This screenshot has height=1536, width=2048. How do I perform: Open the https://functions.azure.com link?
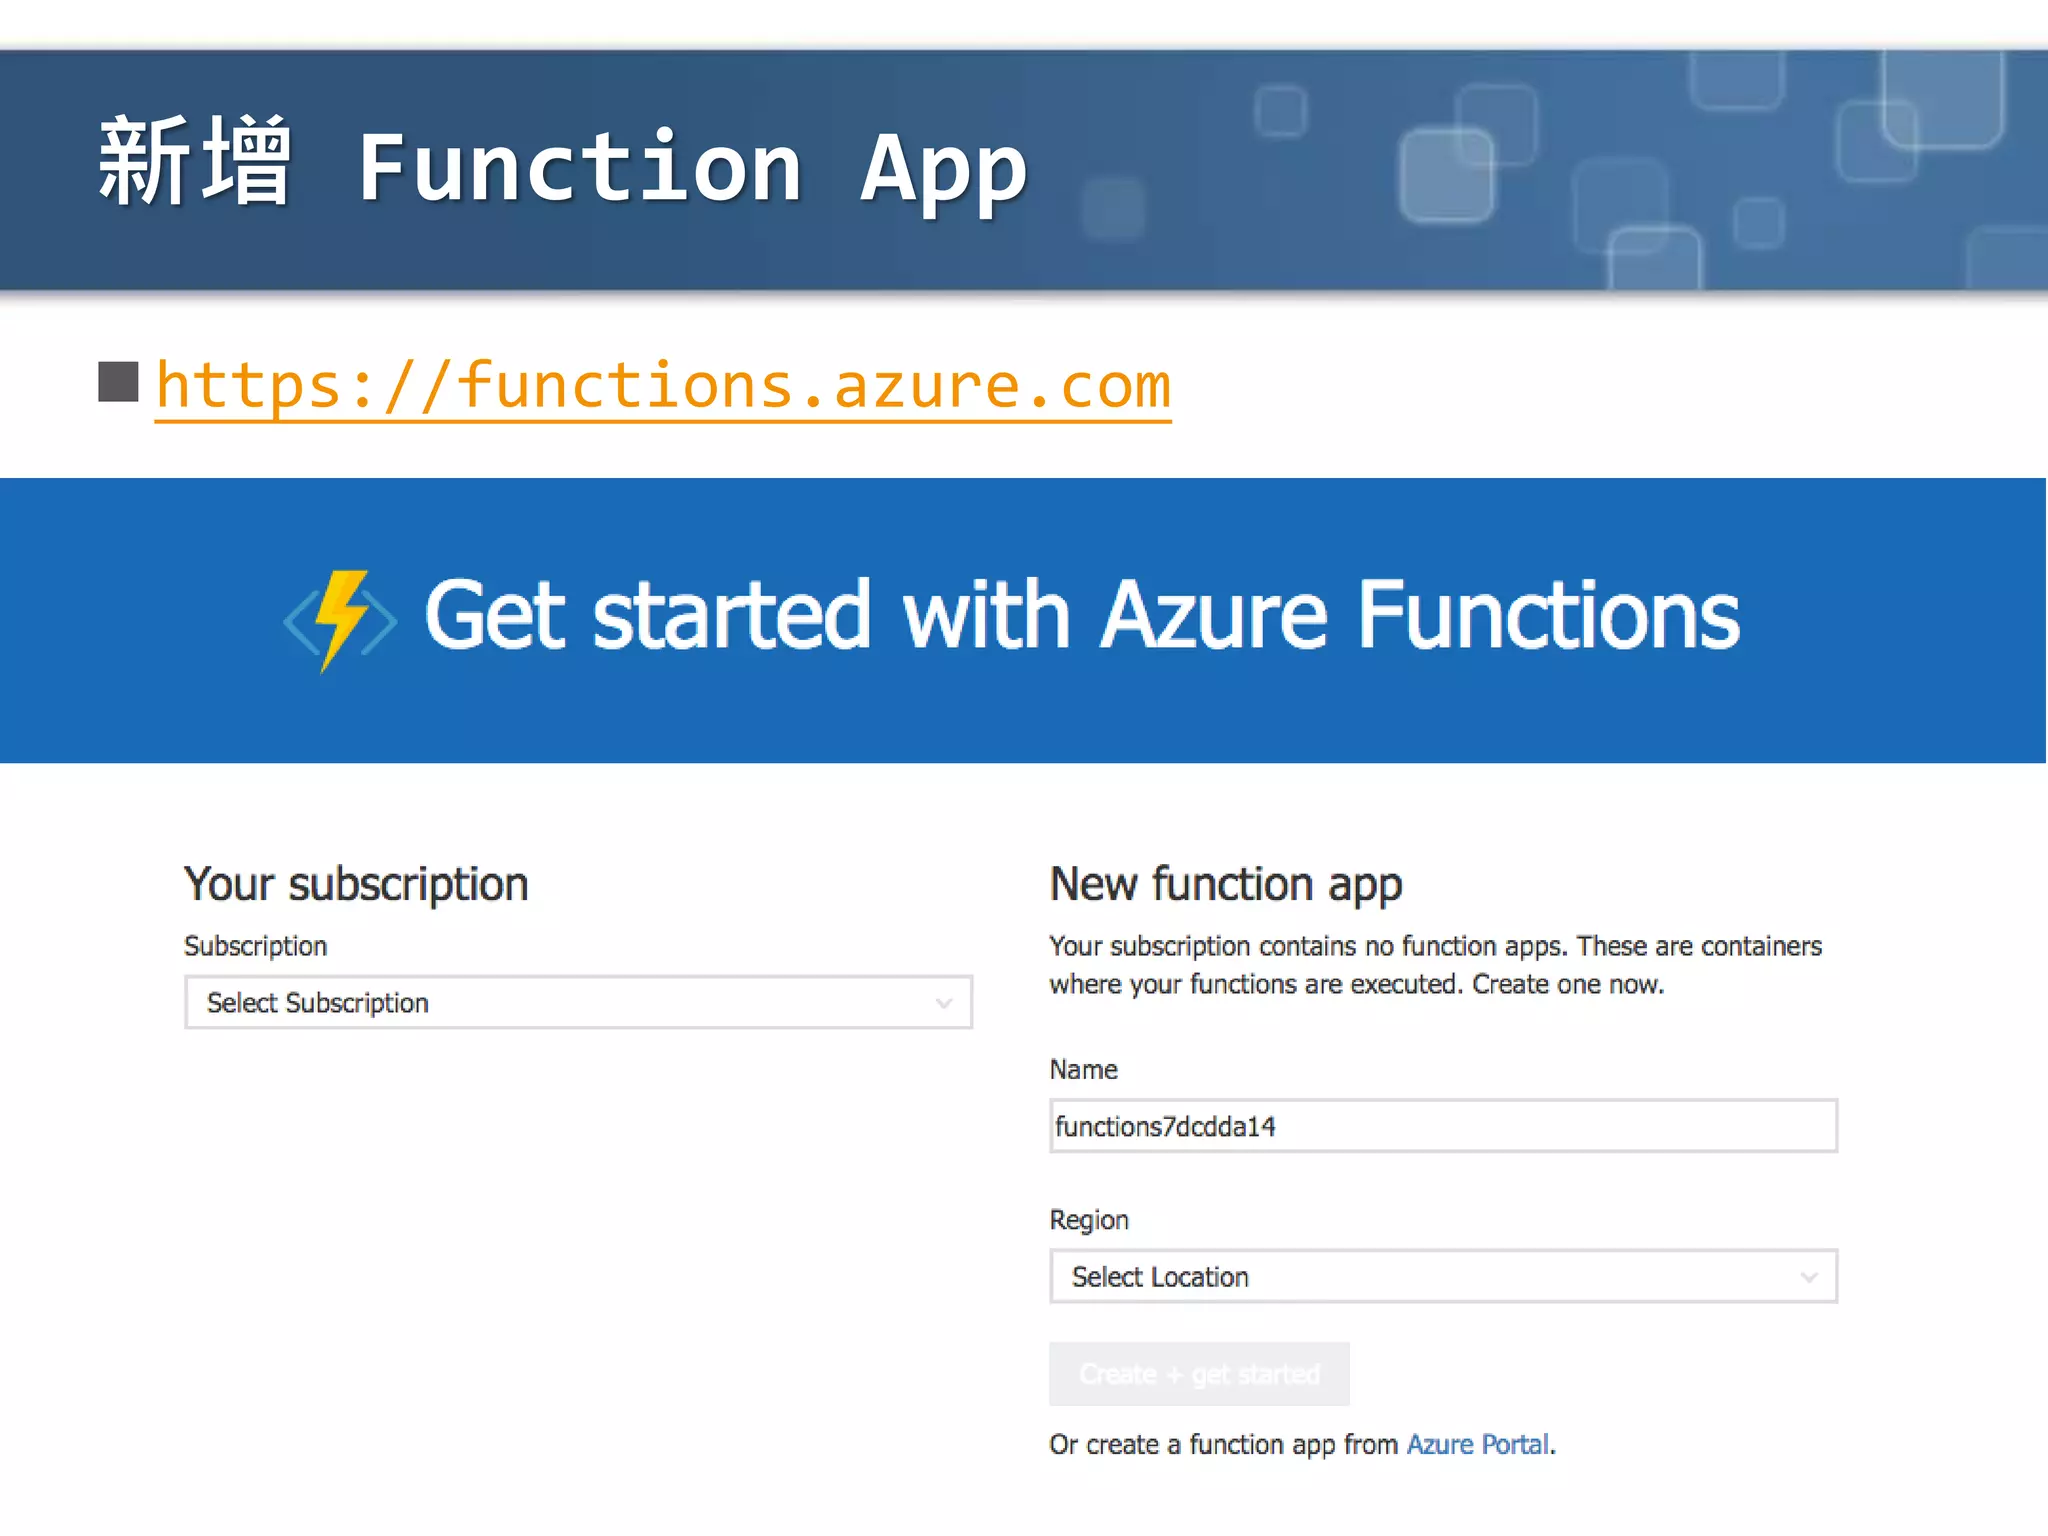tap(663, 386)
